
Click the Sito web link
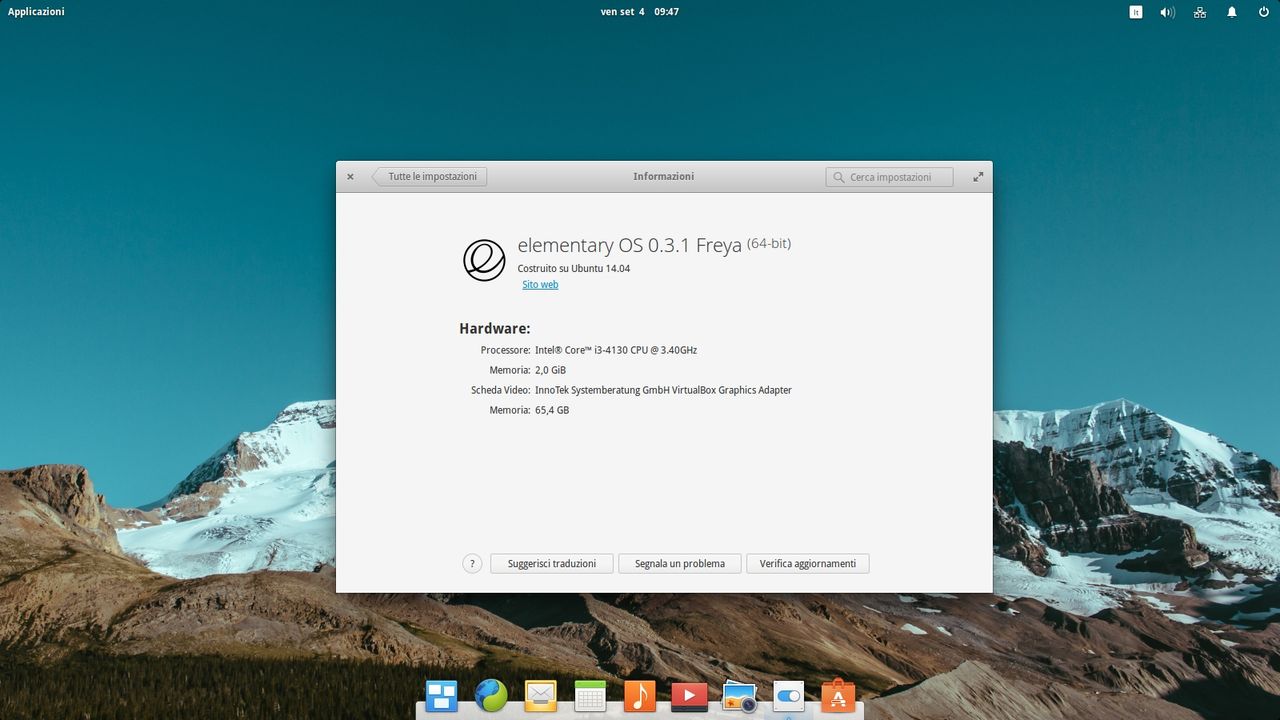540,285
